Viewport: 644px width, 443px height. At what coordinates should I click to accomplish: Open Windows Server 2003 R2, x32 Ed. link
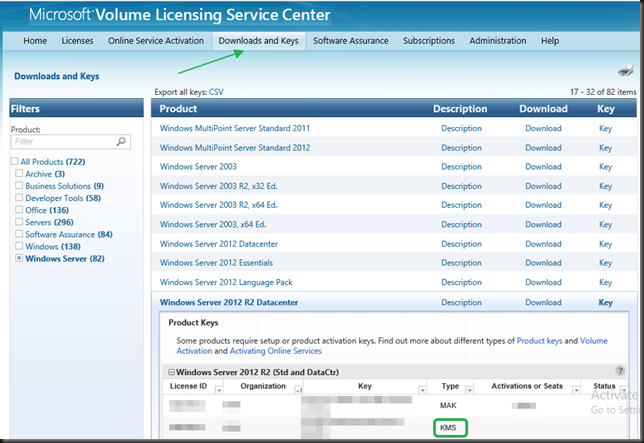click(x=218, y=186)
